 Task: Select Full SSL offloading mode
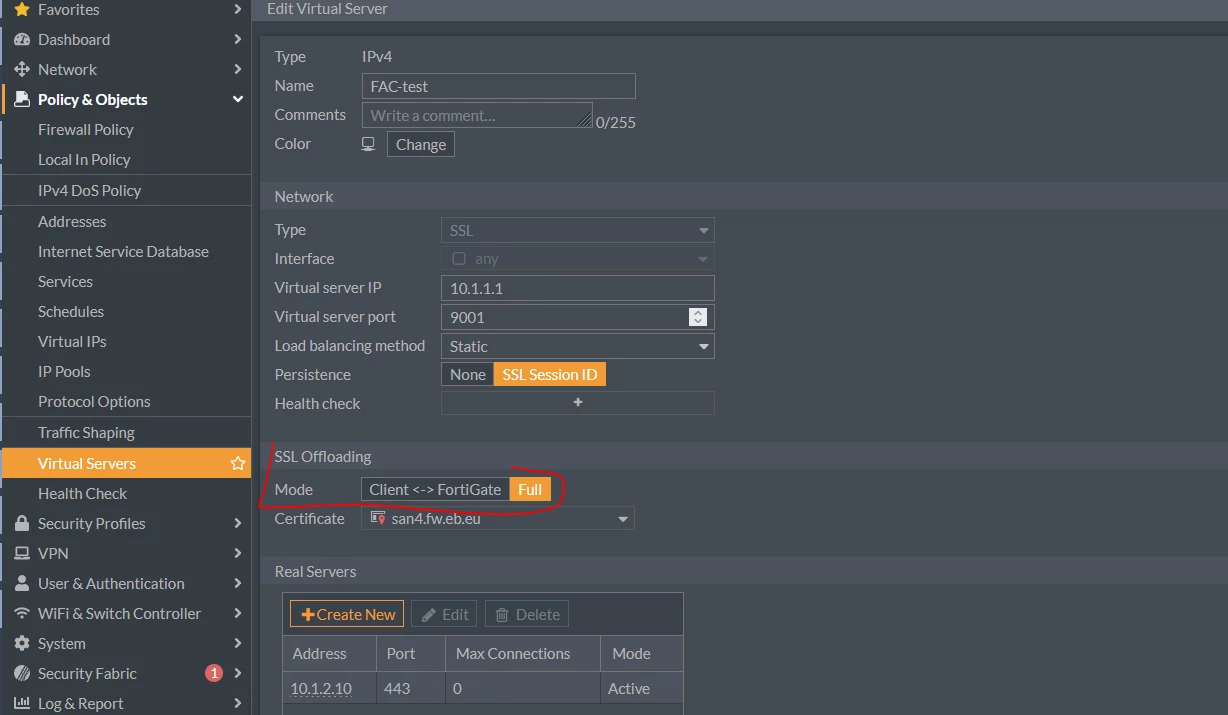(530, 490)
